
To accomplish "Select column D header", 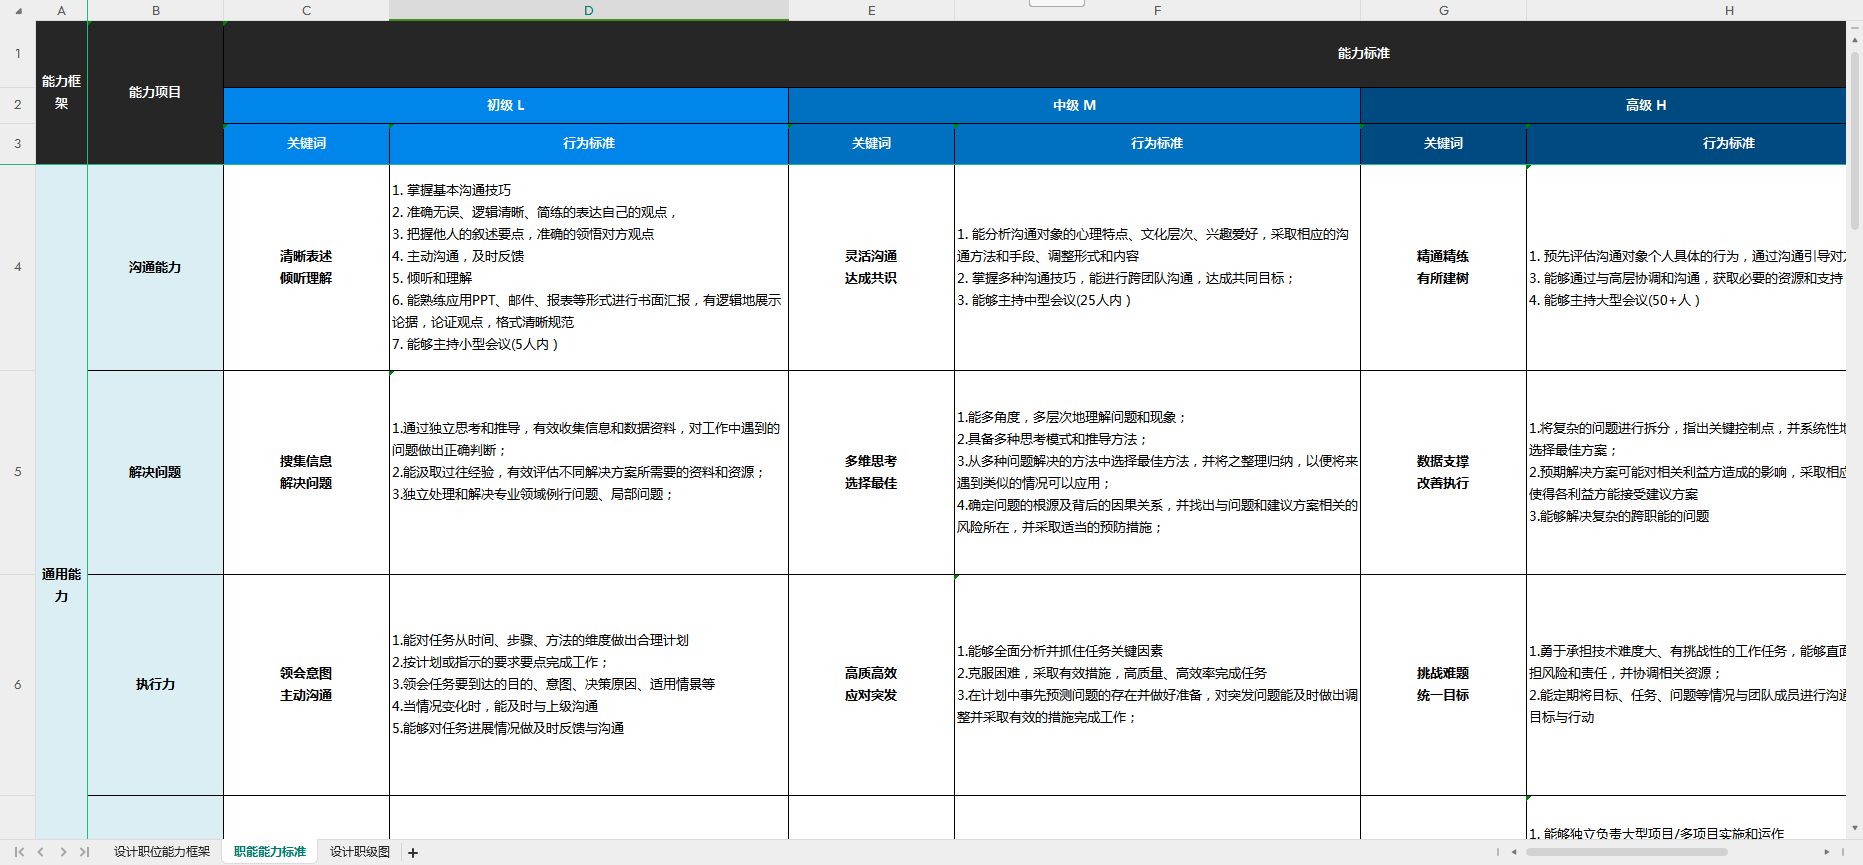I will [x=589, y=10].
